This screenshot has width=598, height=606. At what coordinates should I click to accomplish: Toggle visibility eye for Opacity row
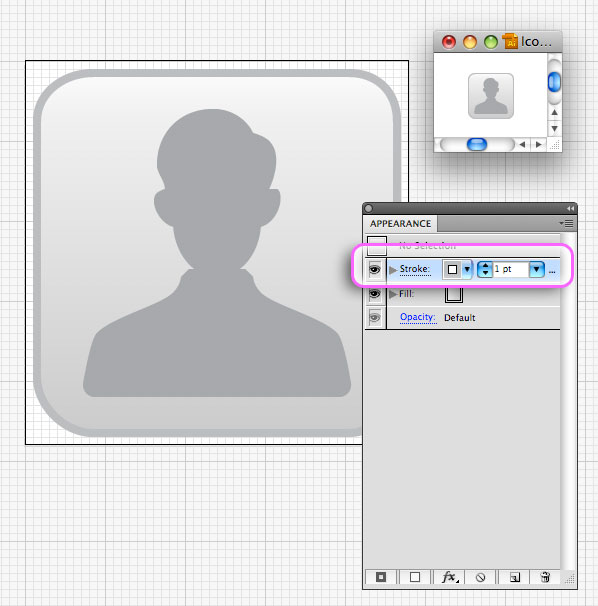[x=375, y=318]
